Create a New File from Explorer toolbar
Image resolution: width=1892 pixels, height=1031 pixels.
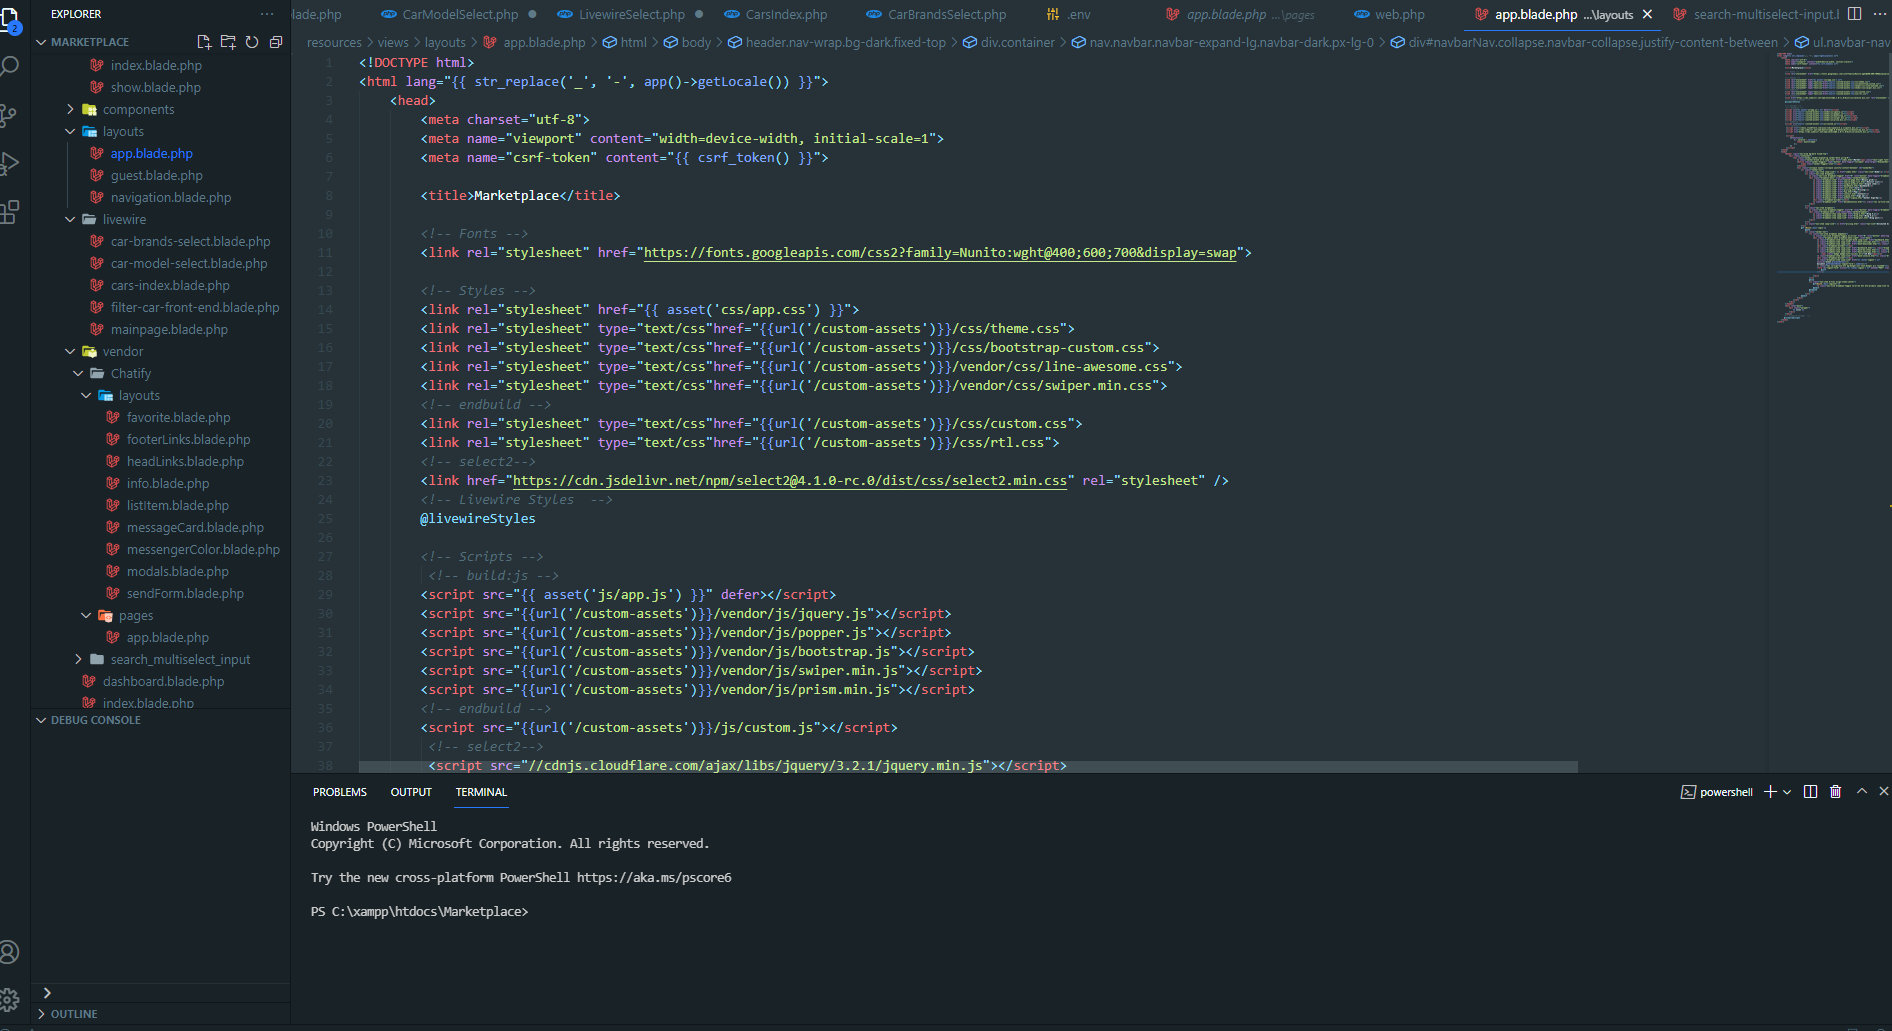click(x=204, y=42)
